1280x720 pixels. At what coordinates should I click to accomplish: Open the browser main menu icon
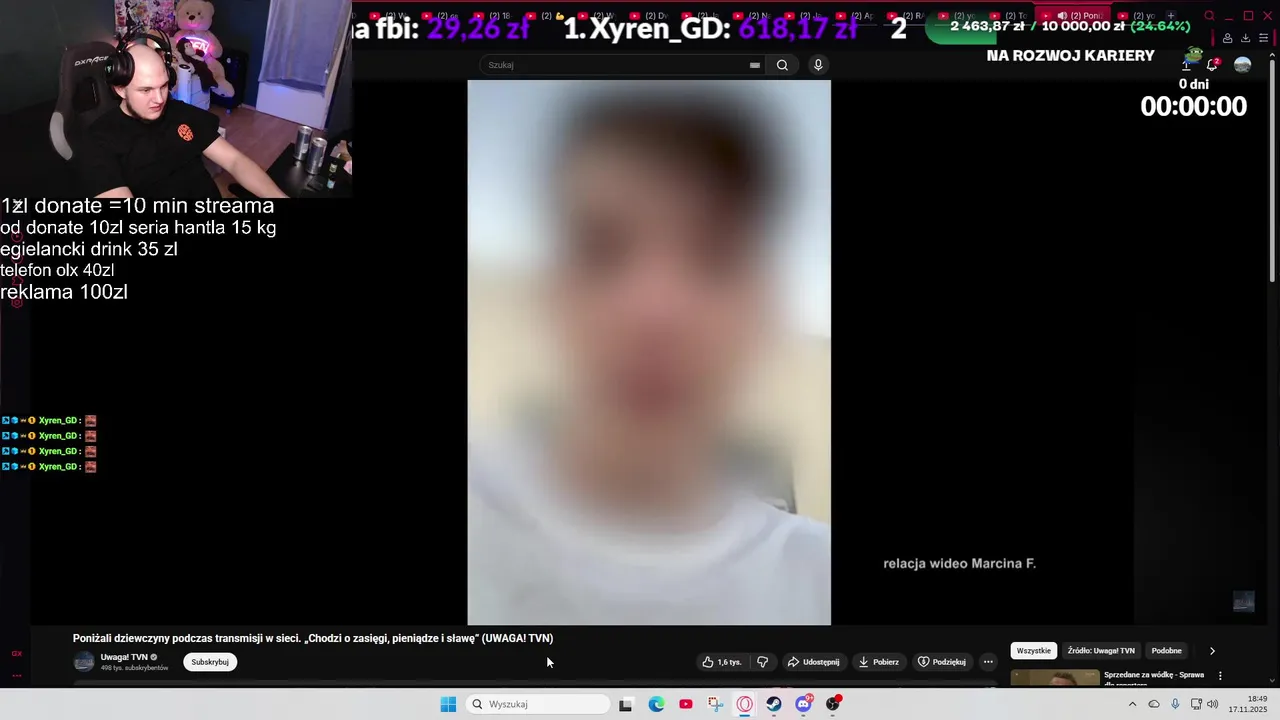(x=1263, y=38)
